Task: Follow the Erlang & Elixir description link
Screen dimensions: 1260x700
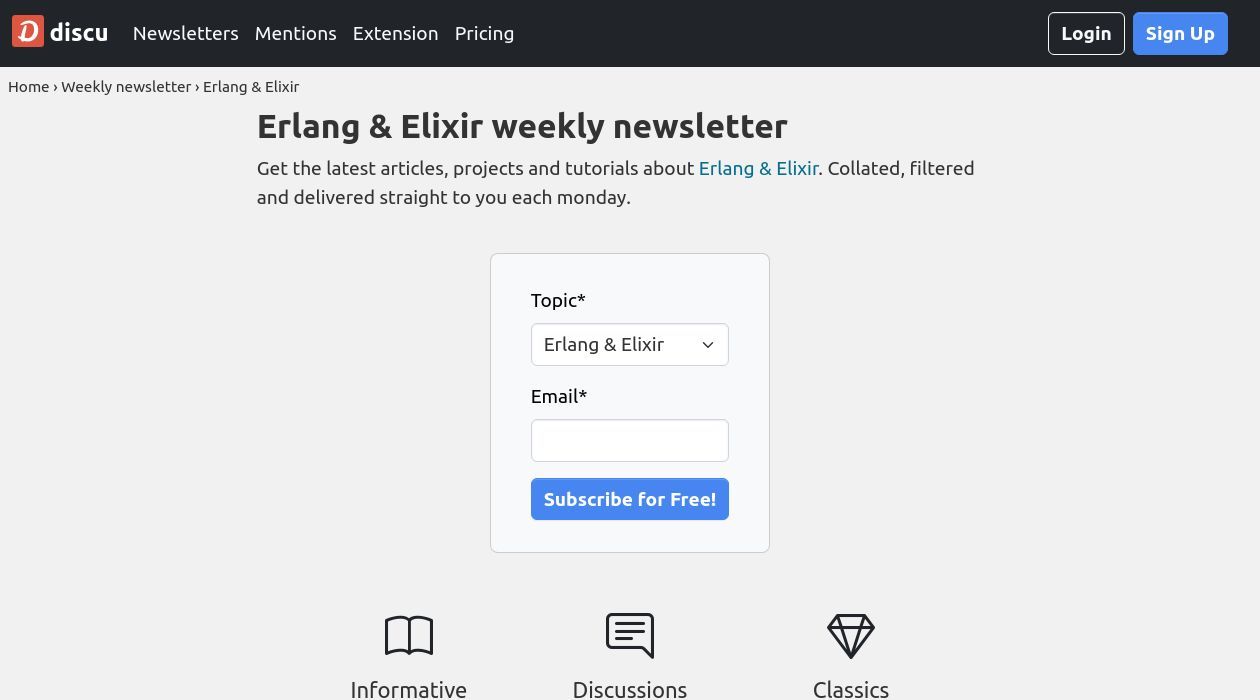Action: [x=758, y=168]
